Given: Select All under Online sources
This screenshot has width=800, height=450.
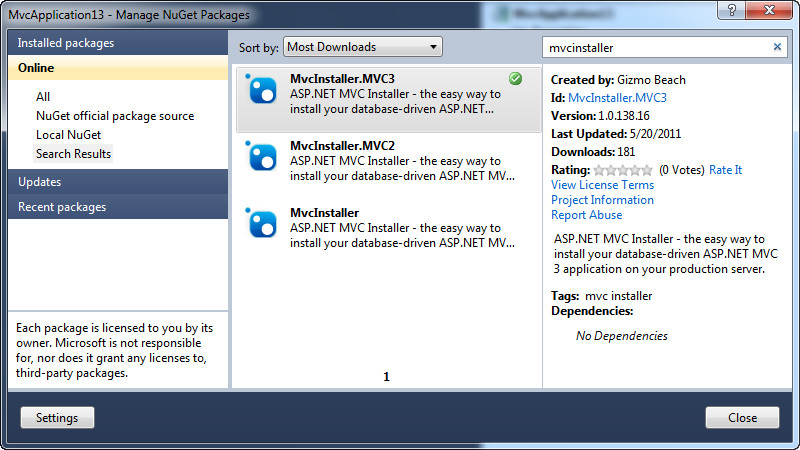Looking at the screenshot, I should pyautogui.click(x=43, y=96).
